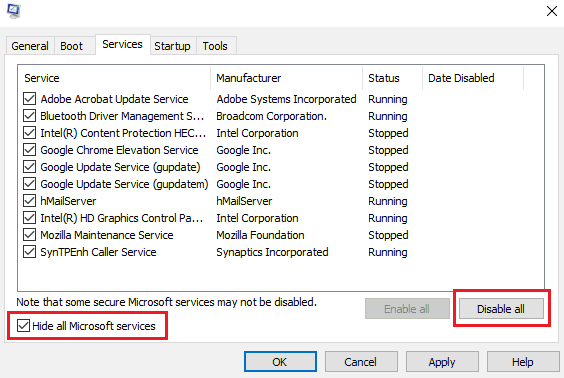Click the System Configuration title bar icon
564x378 pixels.
point(14,11)
